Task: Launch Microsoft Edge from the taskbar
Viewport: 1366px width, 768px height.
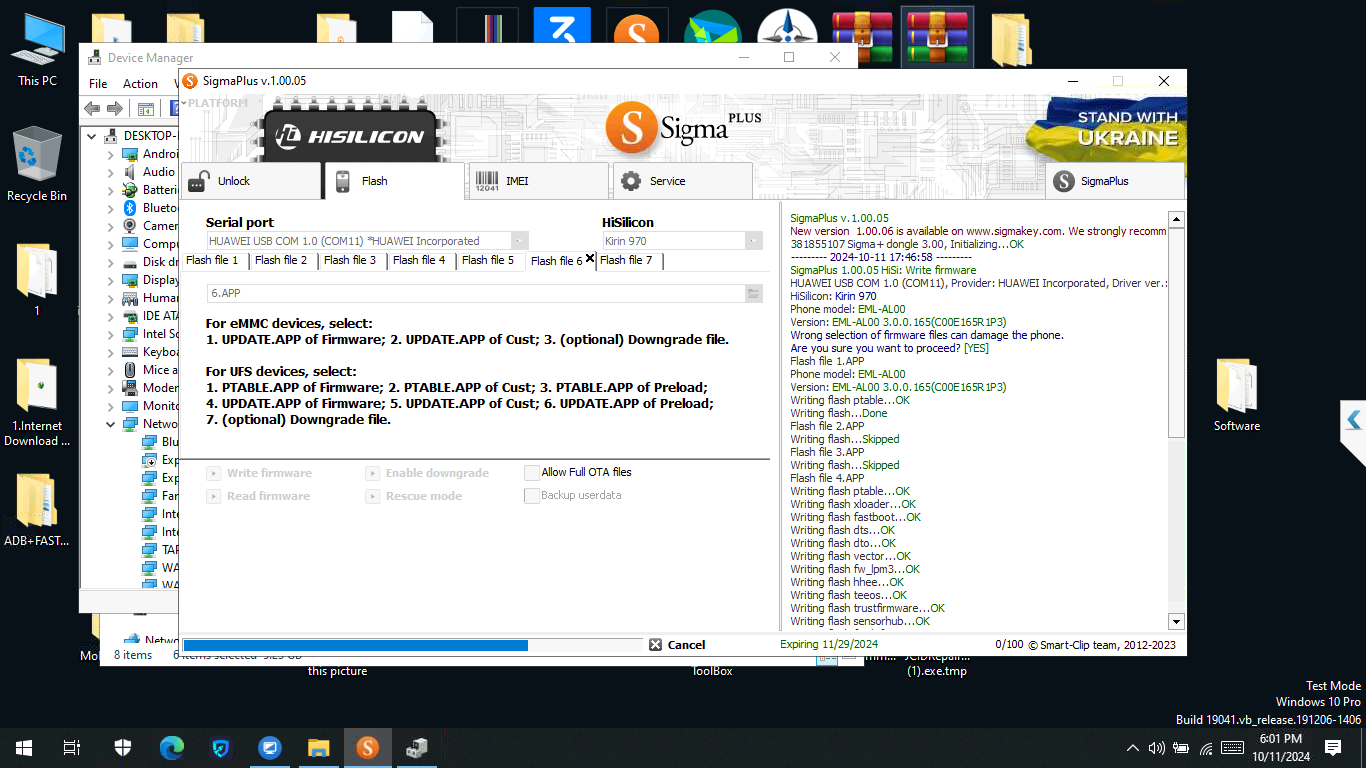Action: (x=171, y=747)
